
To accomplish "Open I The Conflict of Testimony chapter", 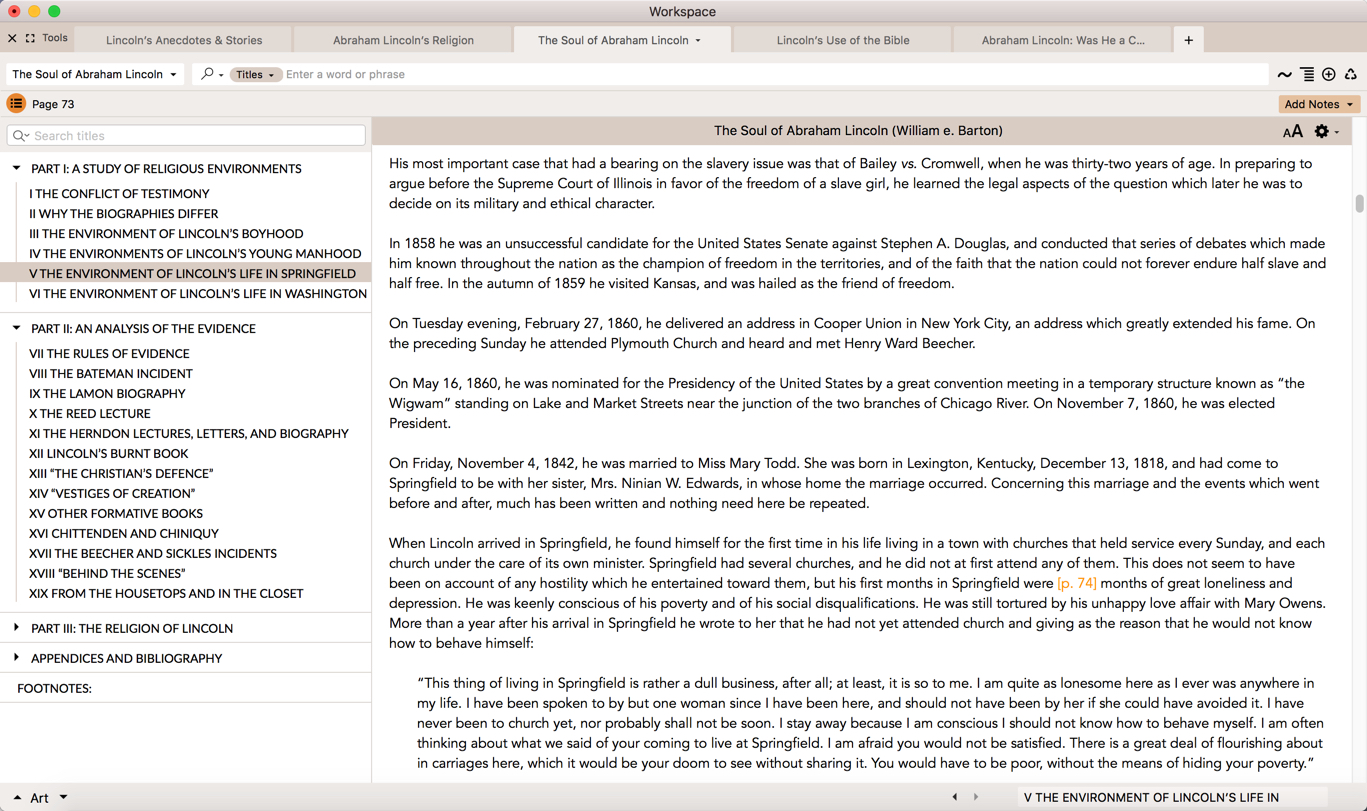I will 119,194.
